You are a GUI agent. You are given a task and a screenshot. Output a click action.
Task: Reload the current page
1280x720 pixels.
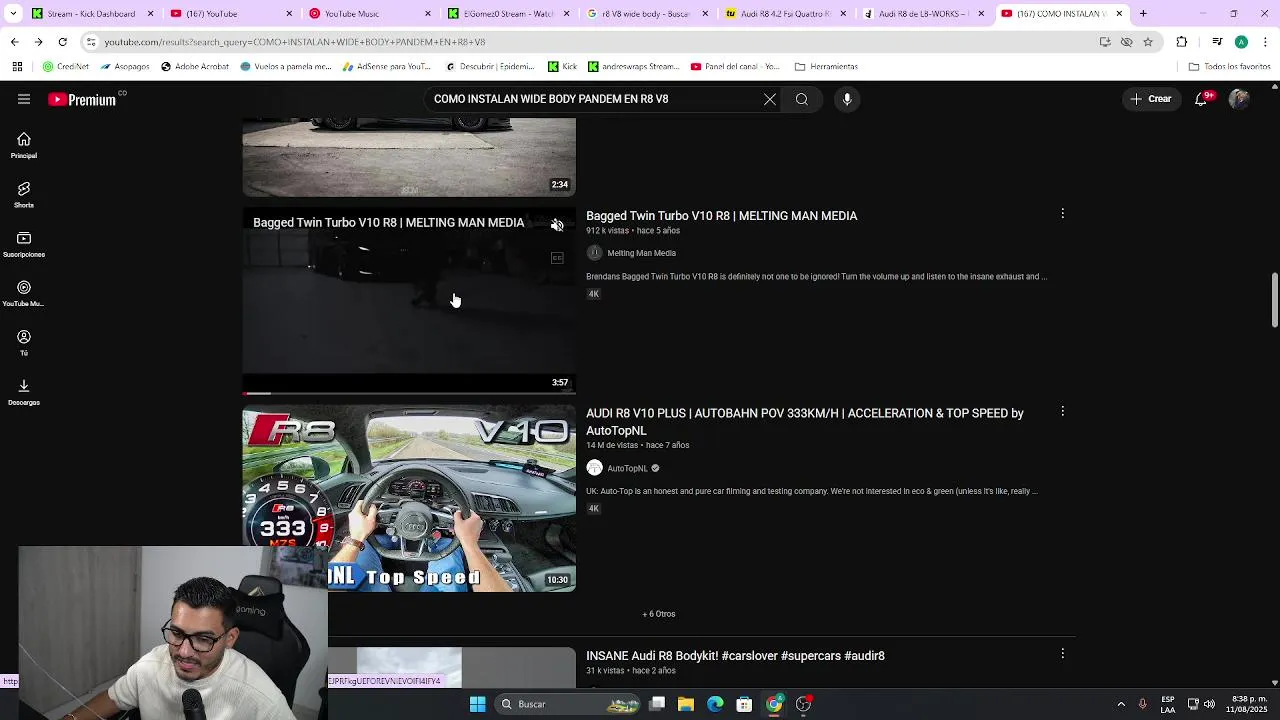coord(62,42)
